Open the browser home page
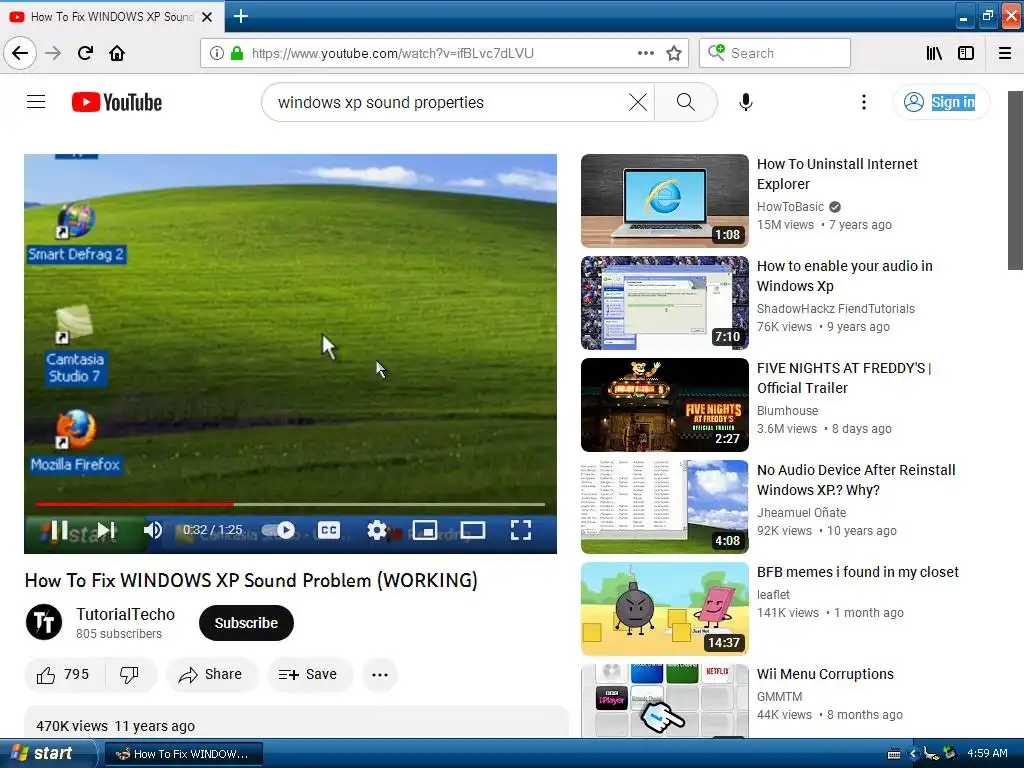Image resolution: width=1024 pixels, height=768 pixels. click(117, 53)
